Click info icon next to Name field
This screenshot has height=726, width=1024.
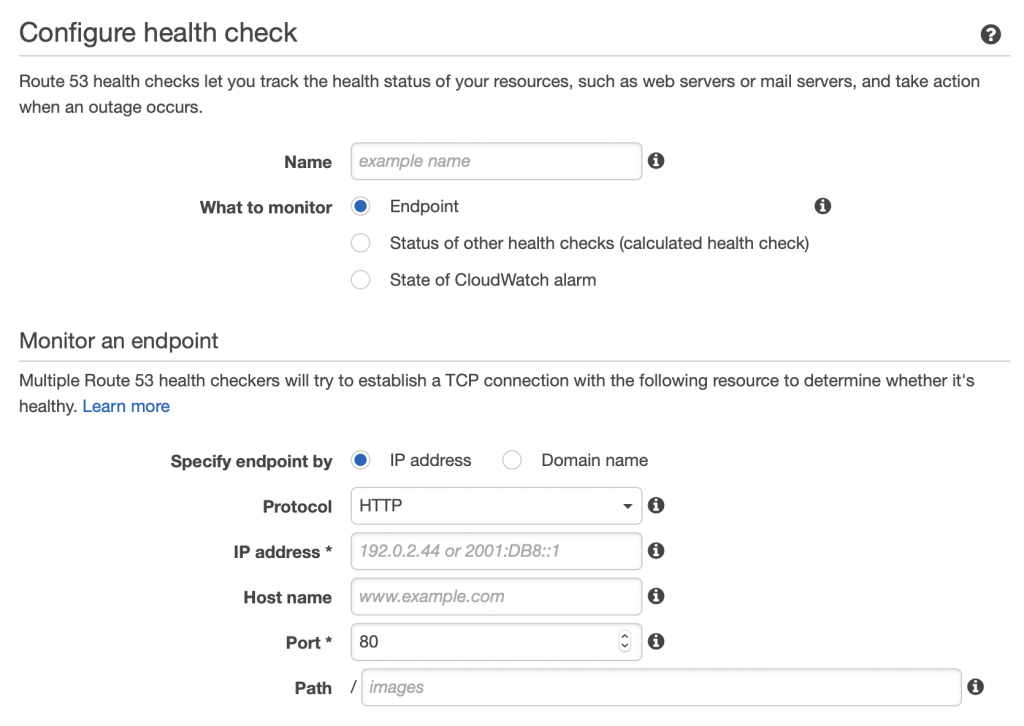656,161
